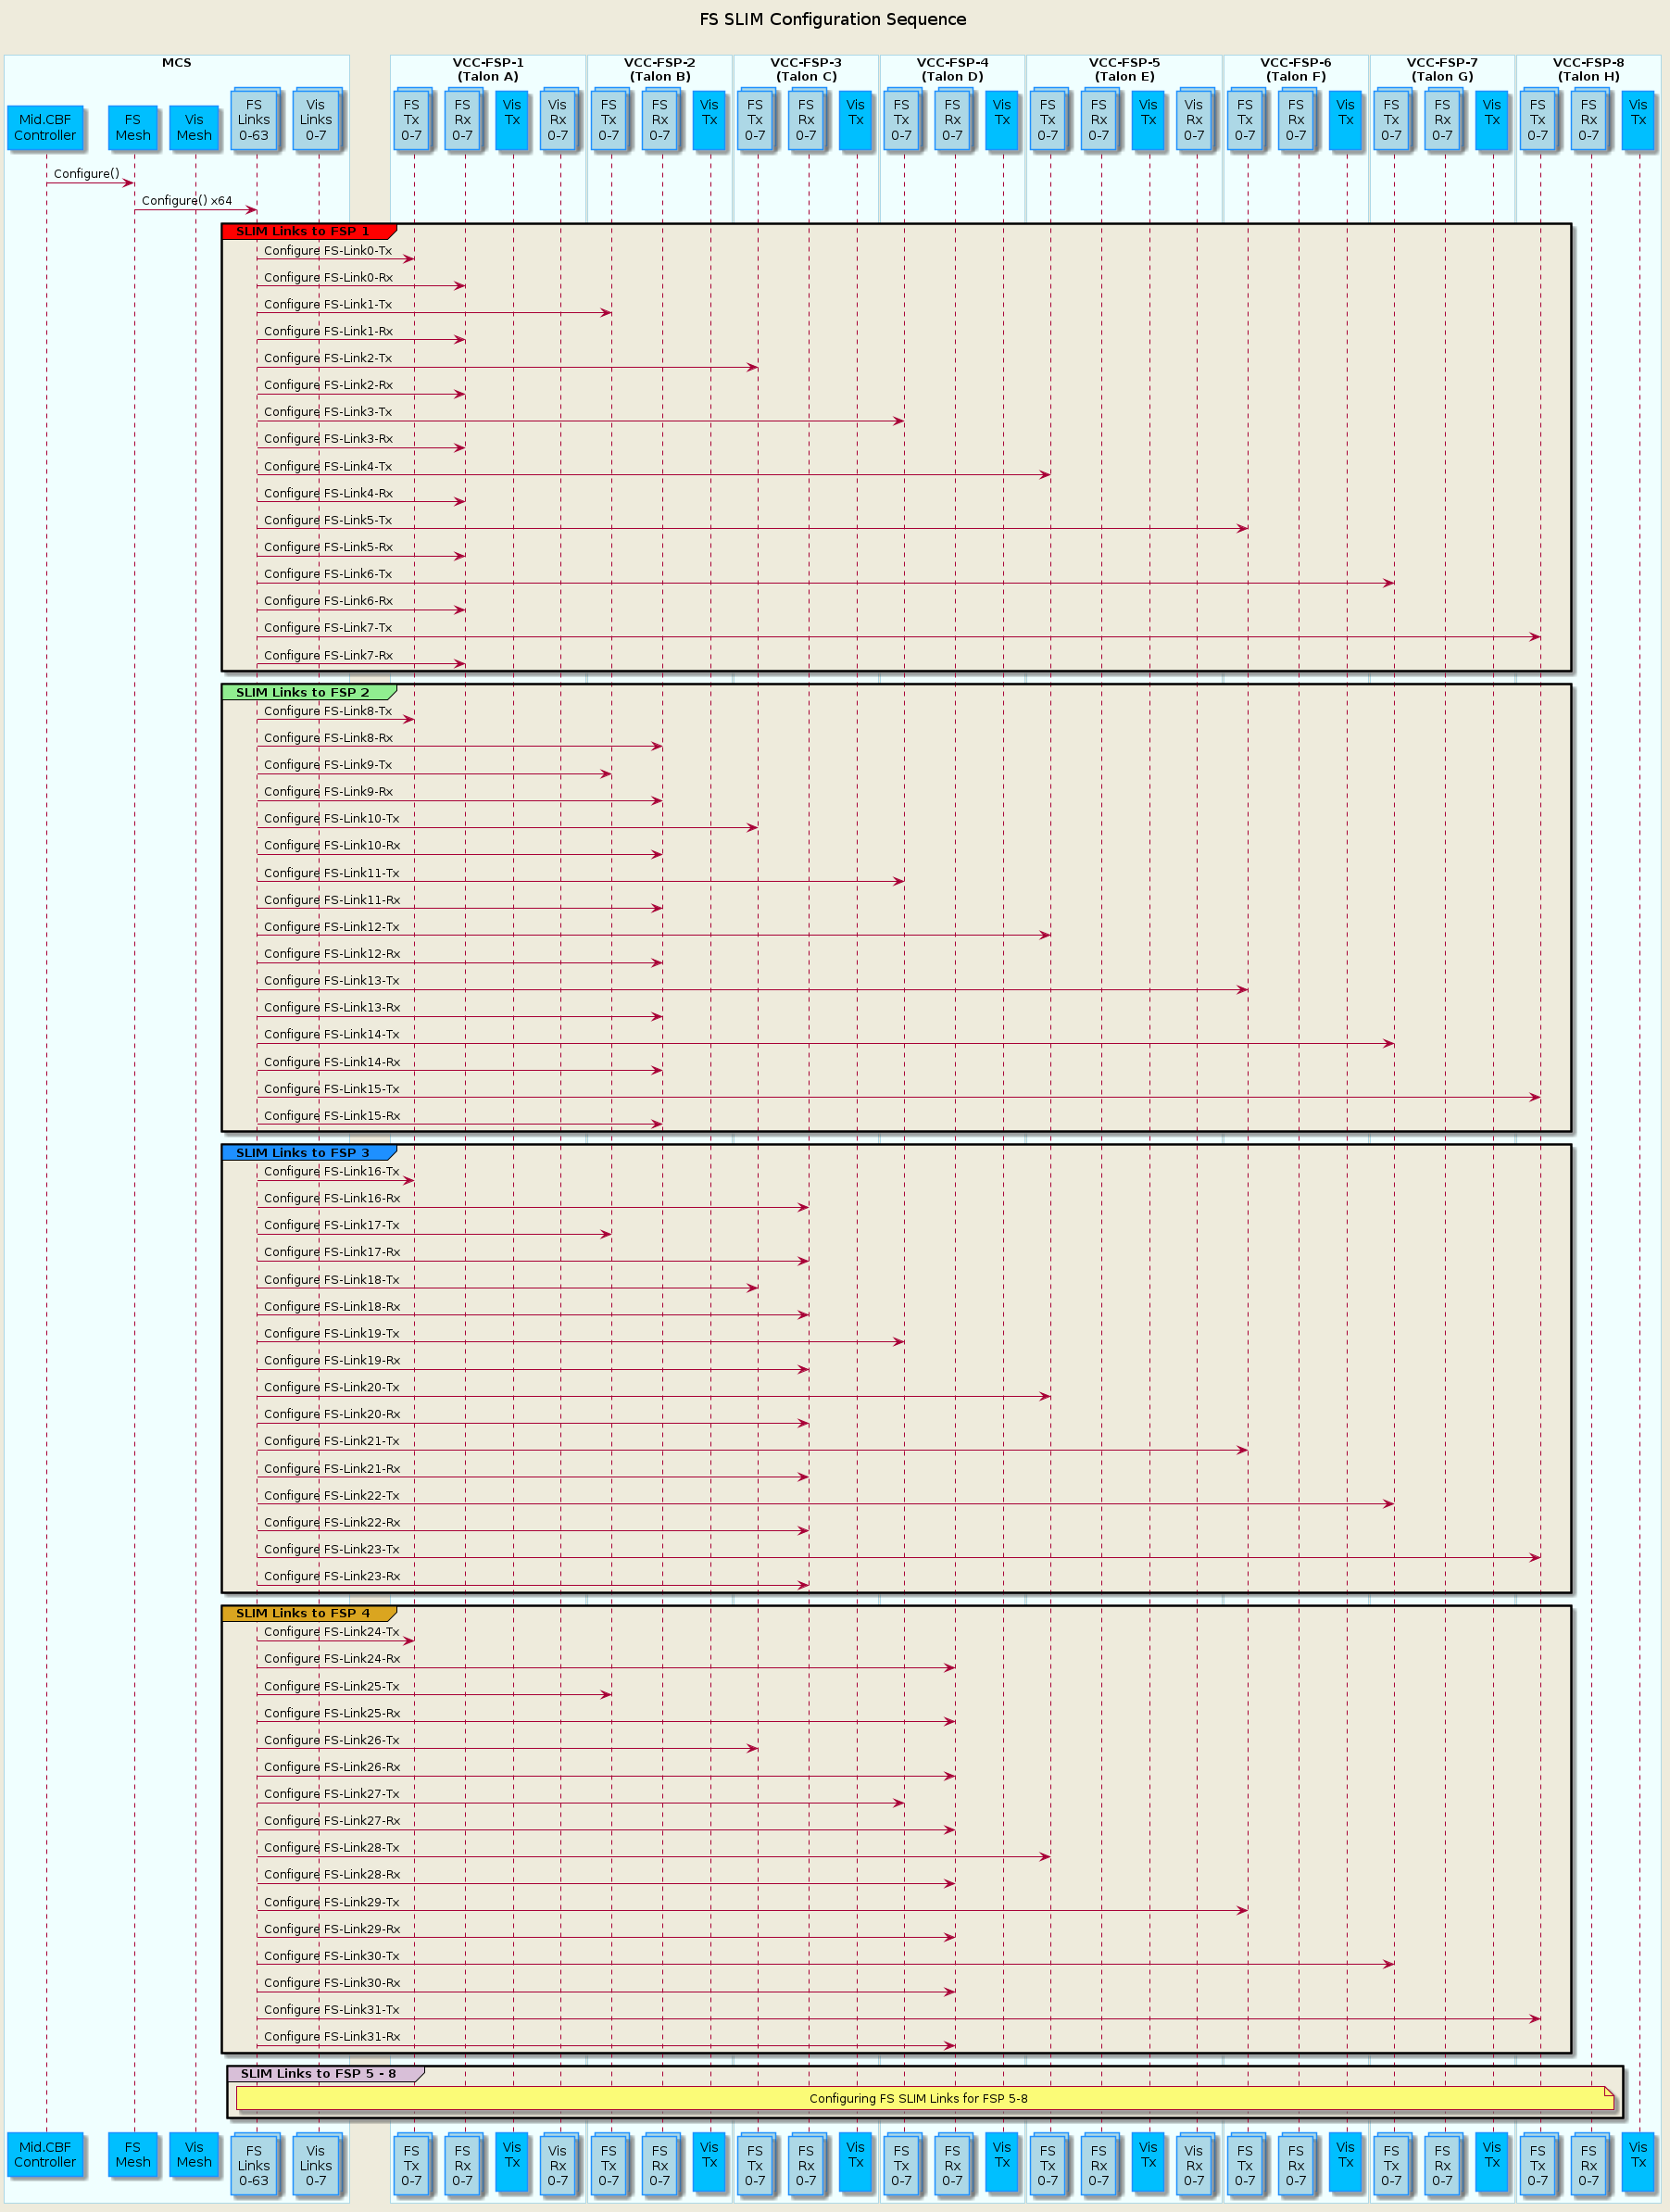Click the 'VCC-FSP-8 (Talon H)' group header
This screenshot has width=1670, height=2212.
[1588, 69]
